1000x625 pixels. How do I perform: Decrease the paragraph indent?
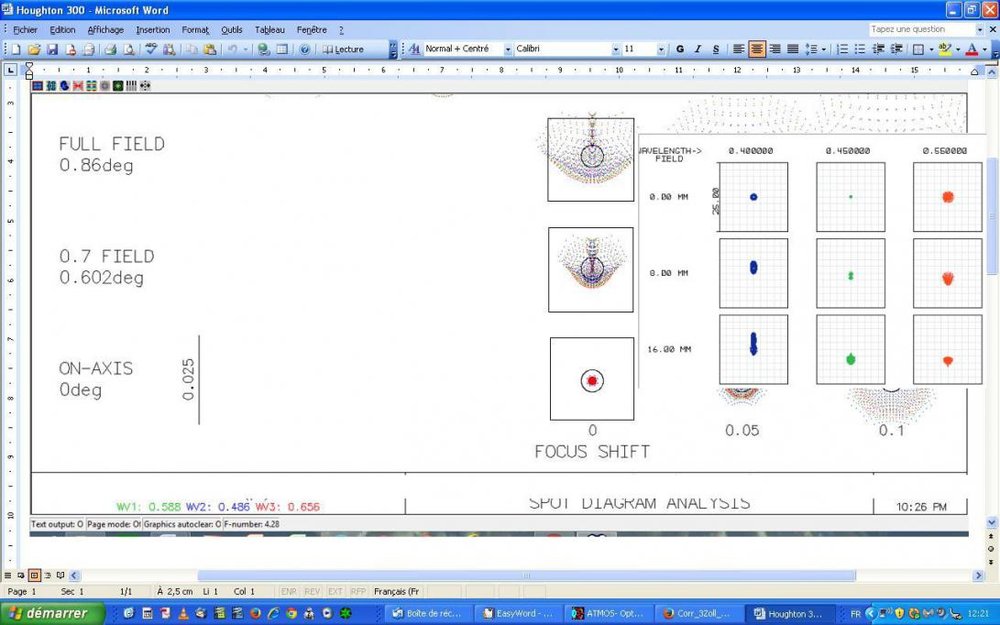pyautogui.click(x=878, y=49)
